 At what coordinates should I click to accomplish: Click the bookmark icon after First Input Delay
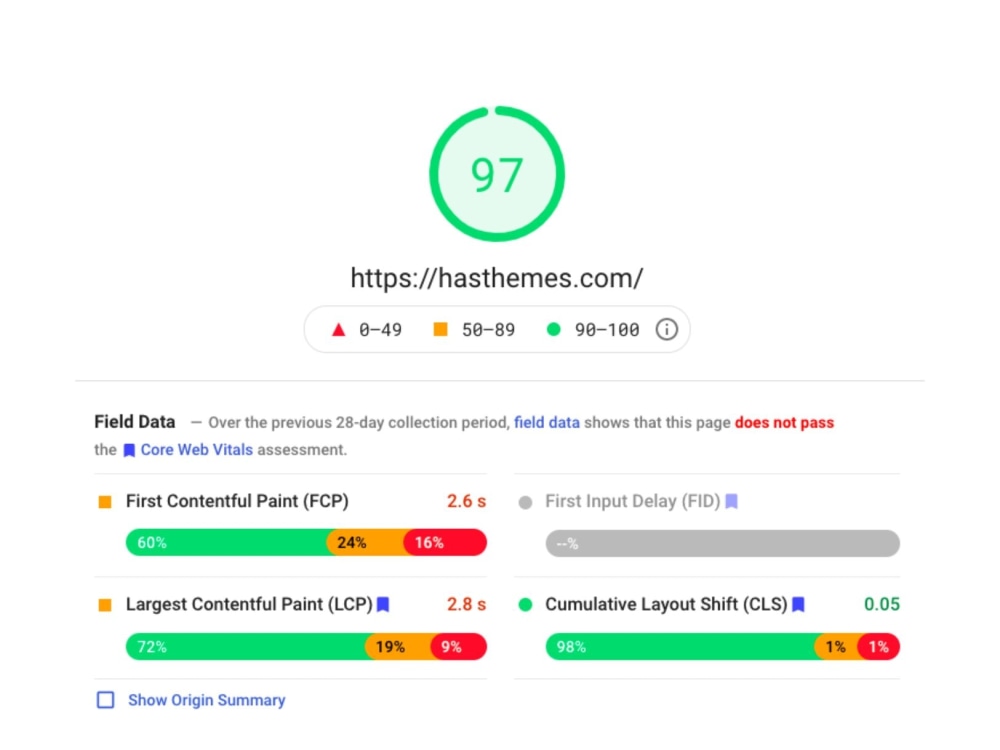[x=732, y=501]
